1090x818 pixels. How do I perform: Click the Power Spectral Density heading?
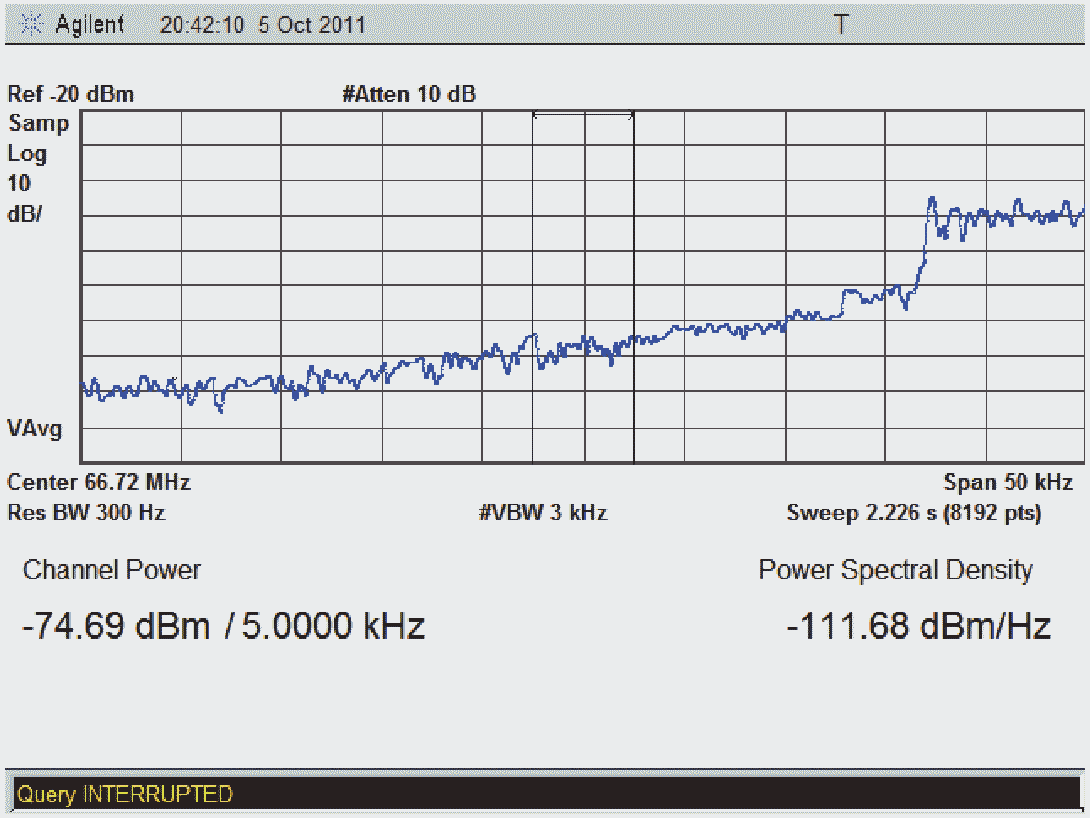point(895,570)
